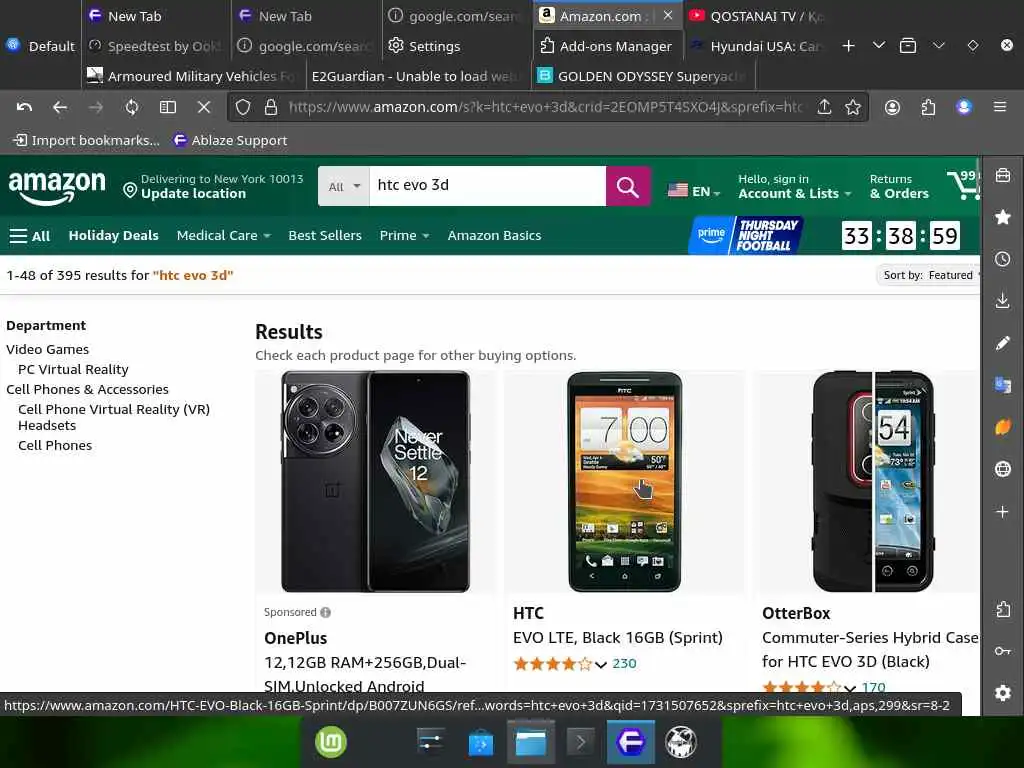
Task: Open the account circle icon in toolbar
Action: coord(892,107)
